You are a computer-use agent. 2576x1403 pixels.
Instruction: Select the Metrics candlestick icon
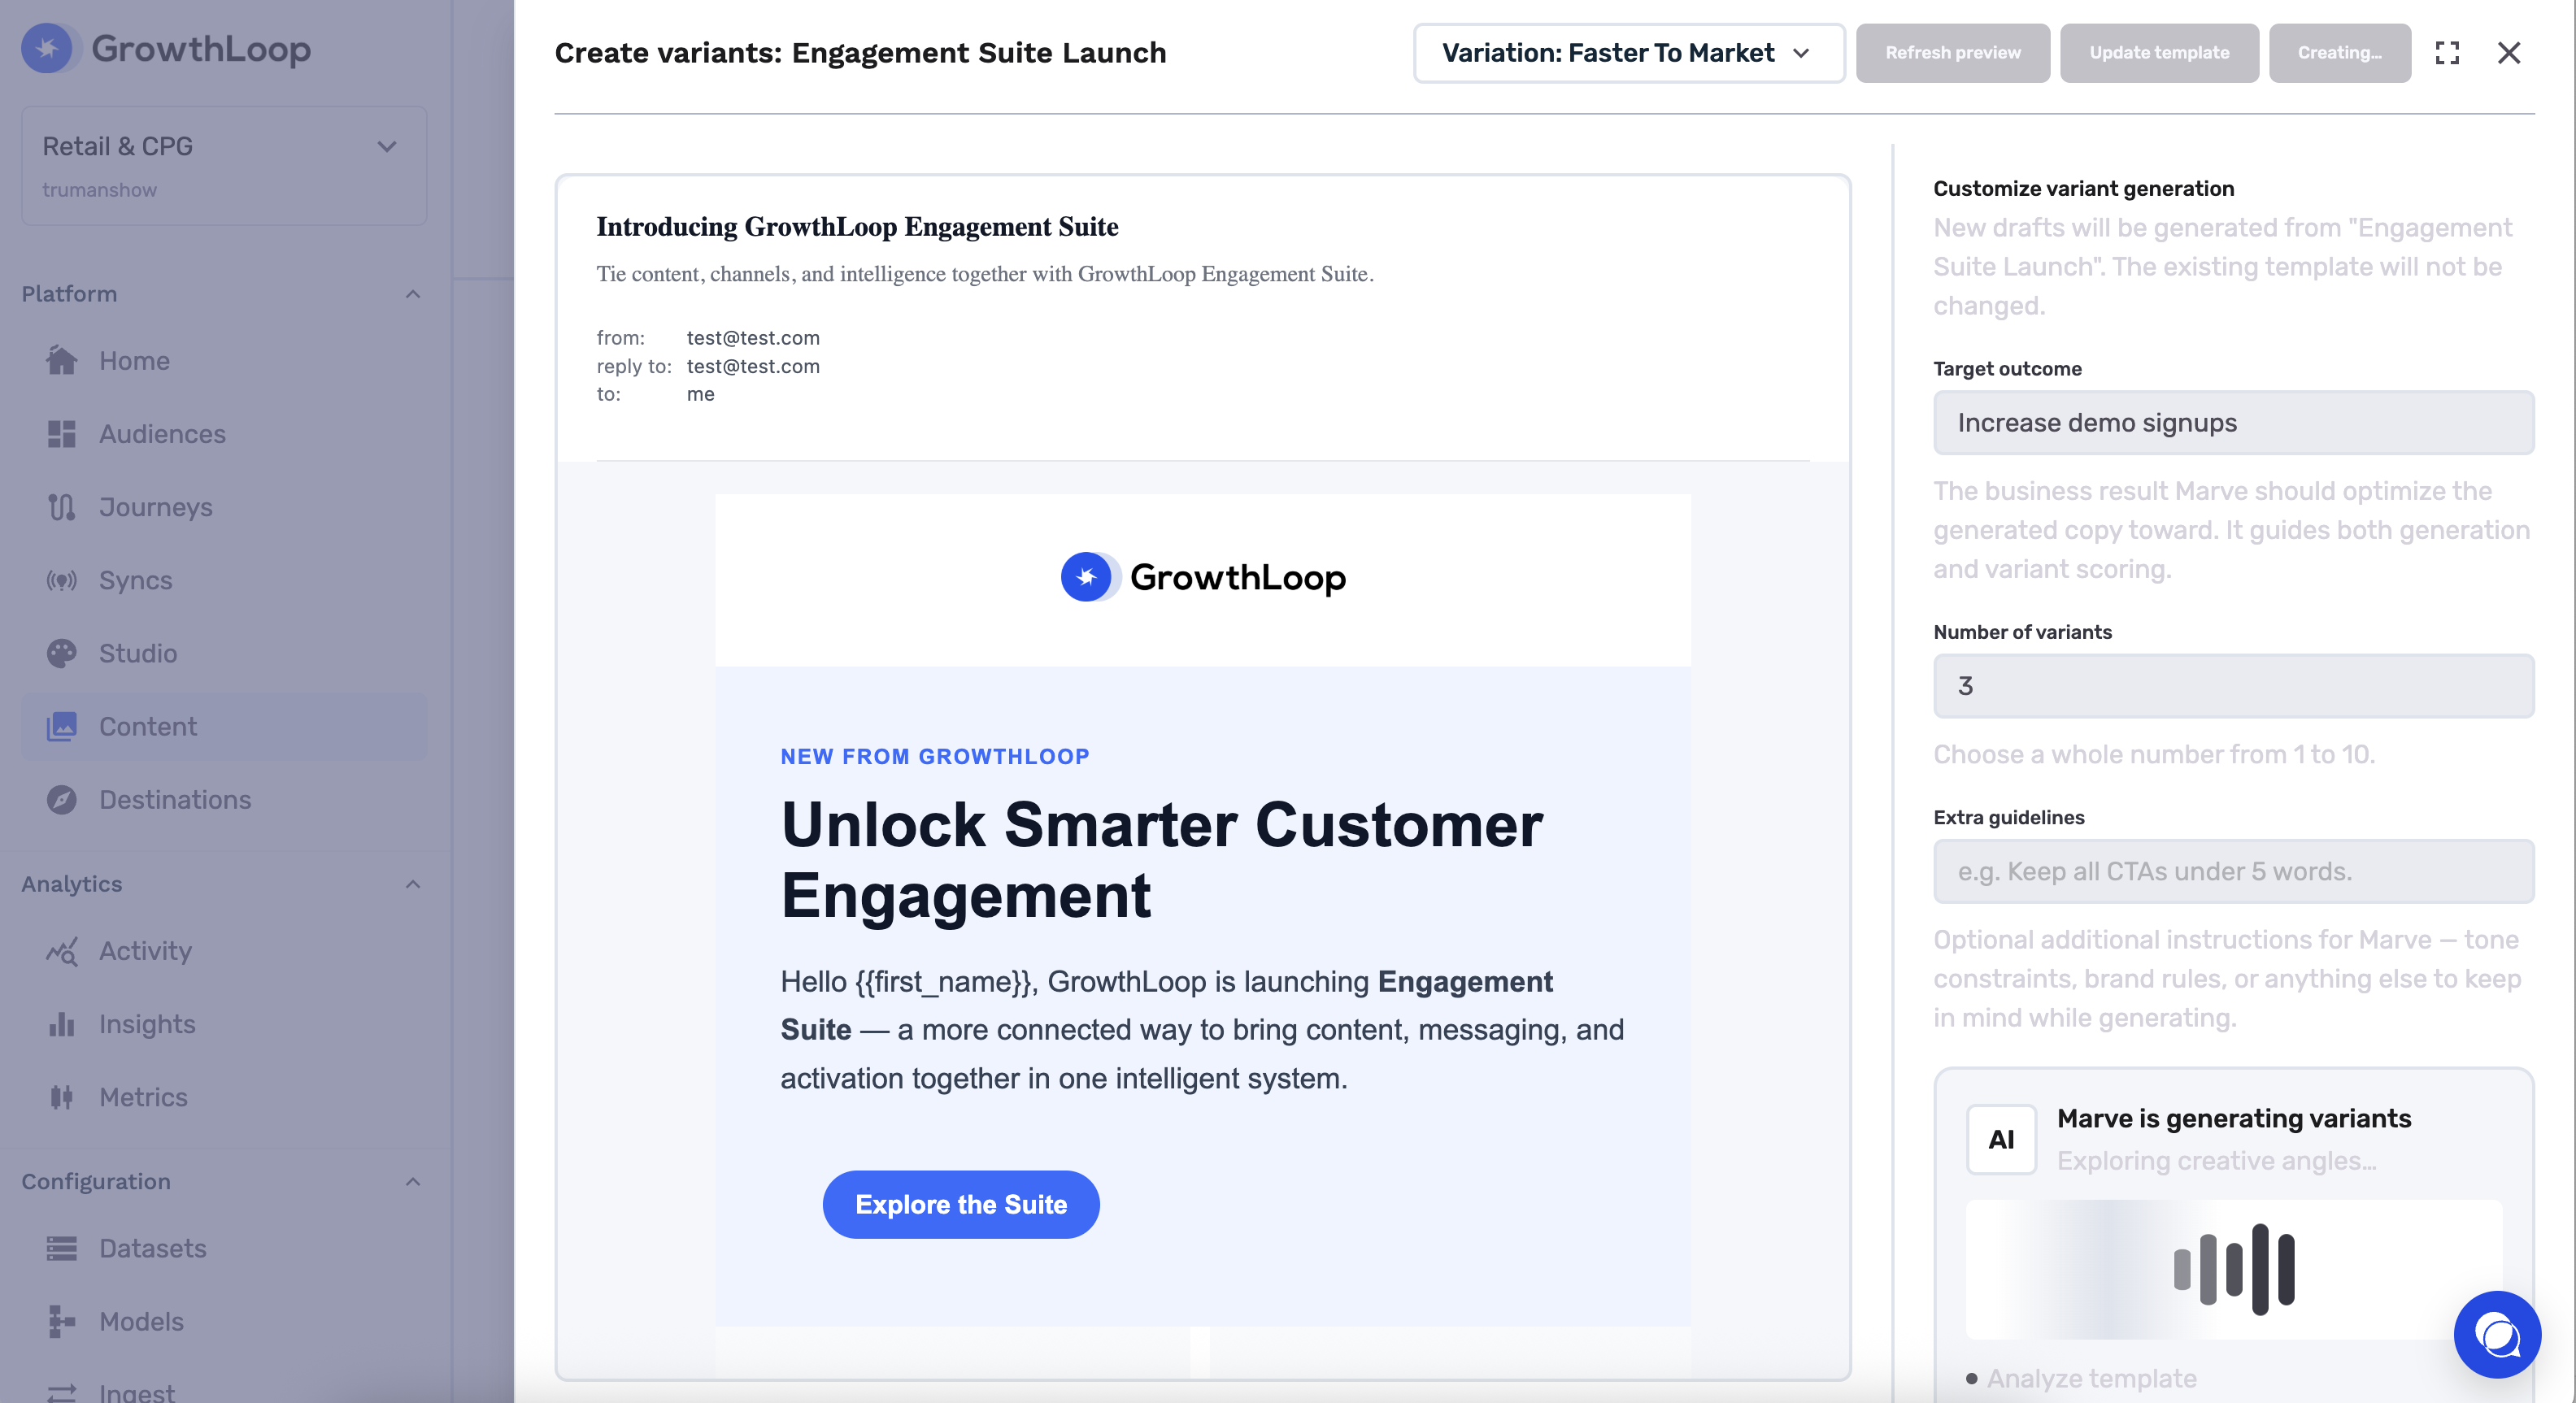coord(61,1097)
